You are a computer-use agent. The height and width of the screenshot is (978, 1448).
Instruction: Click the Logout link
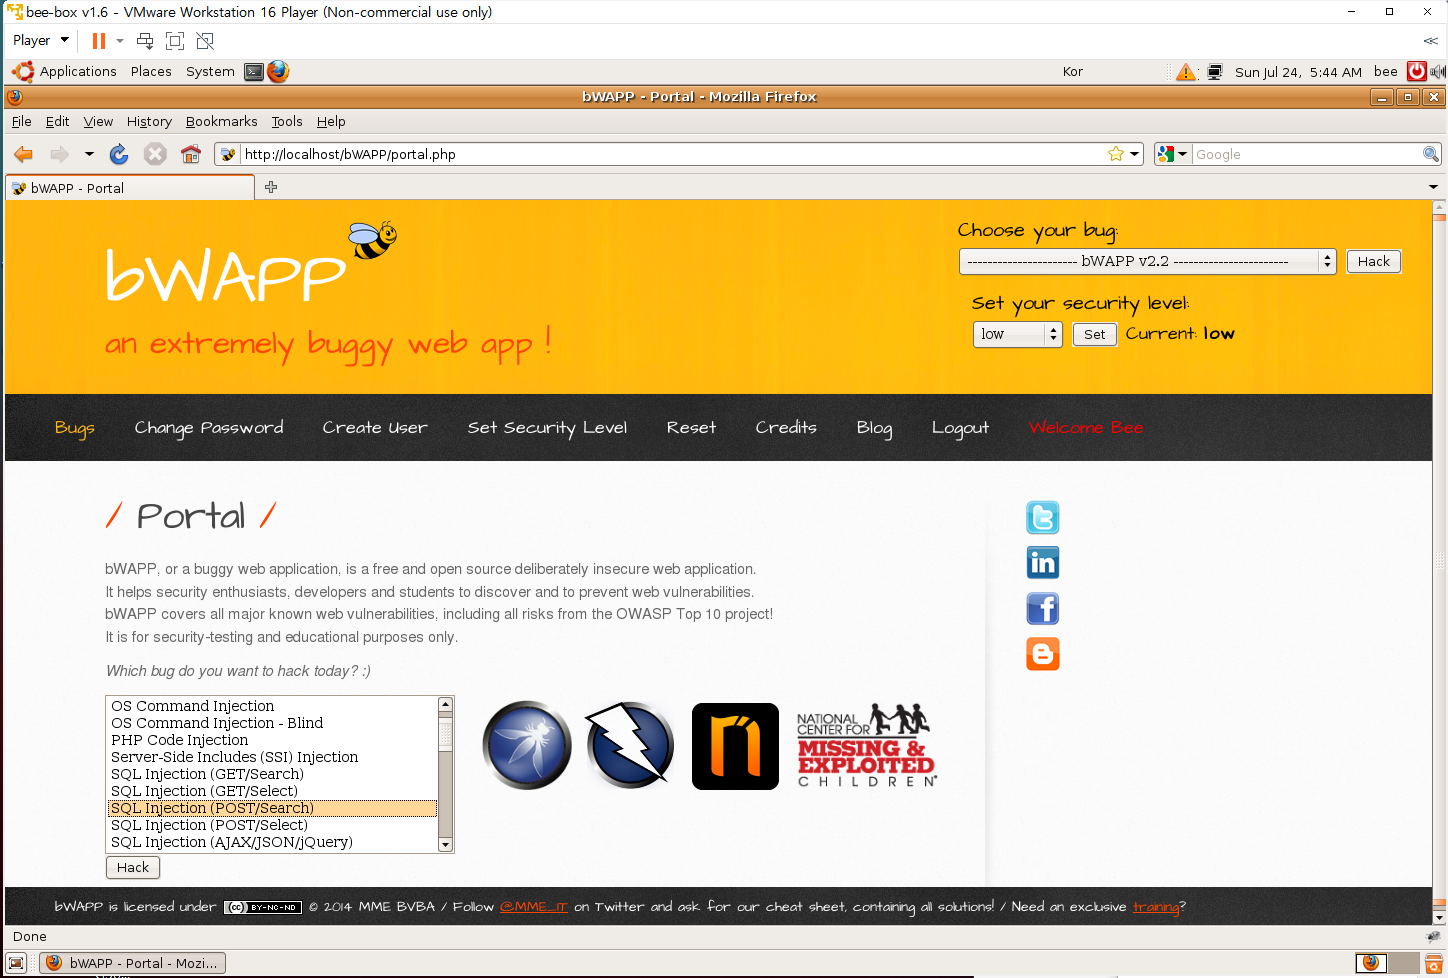pos(960,427)
